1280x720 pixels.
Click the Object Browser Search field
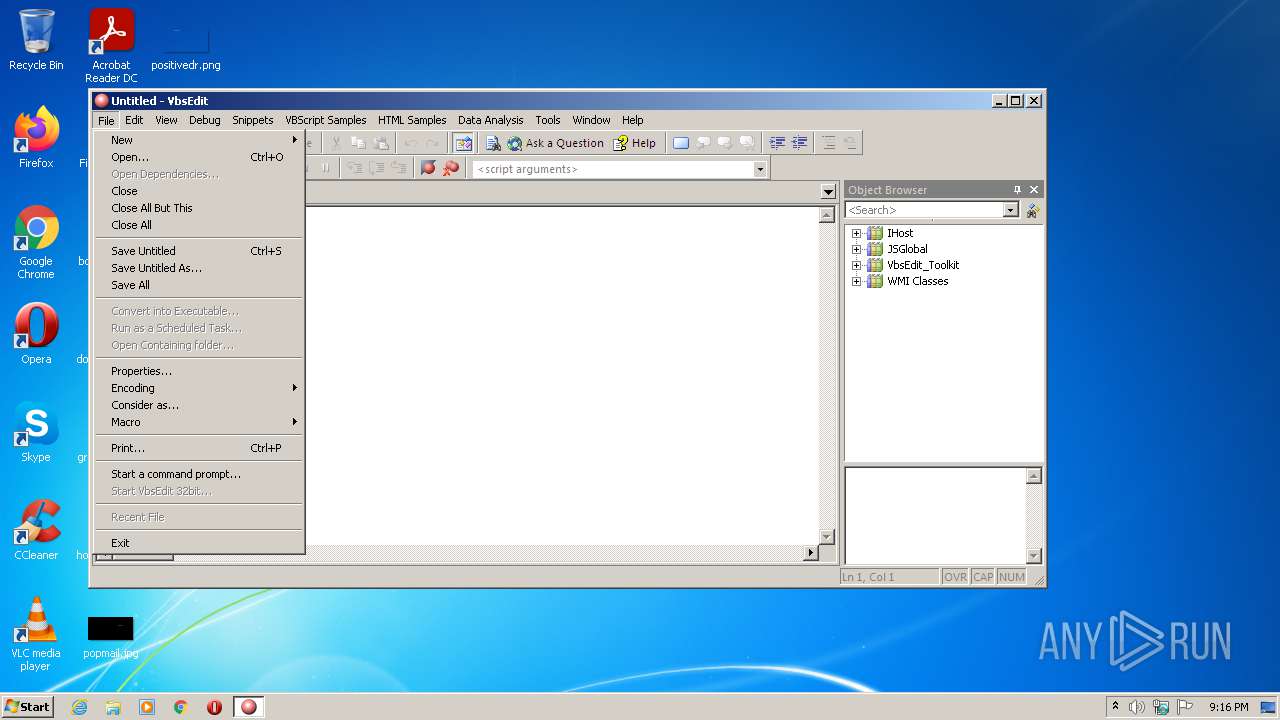click(x=924, y=210)
